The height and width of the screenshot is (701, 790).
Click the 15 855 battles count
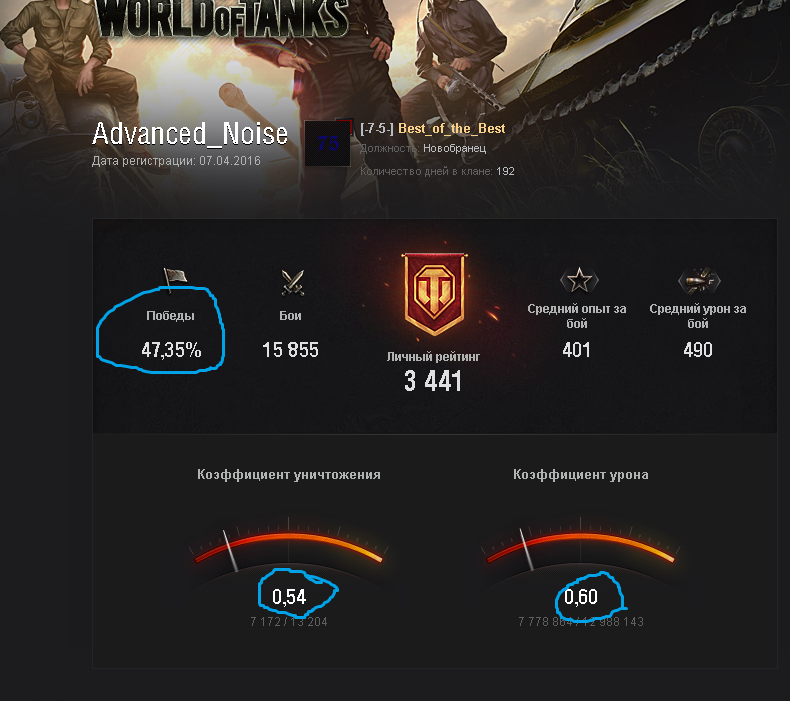coord(290,350)
